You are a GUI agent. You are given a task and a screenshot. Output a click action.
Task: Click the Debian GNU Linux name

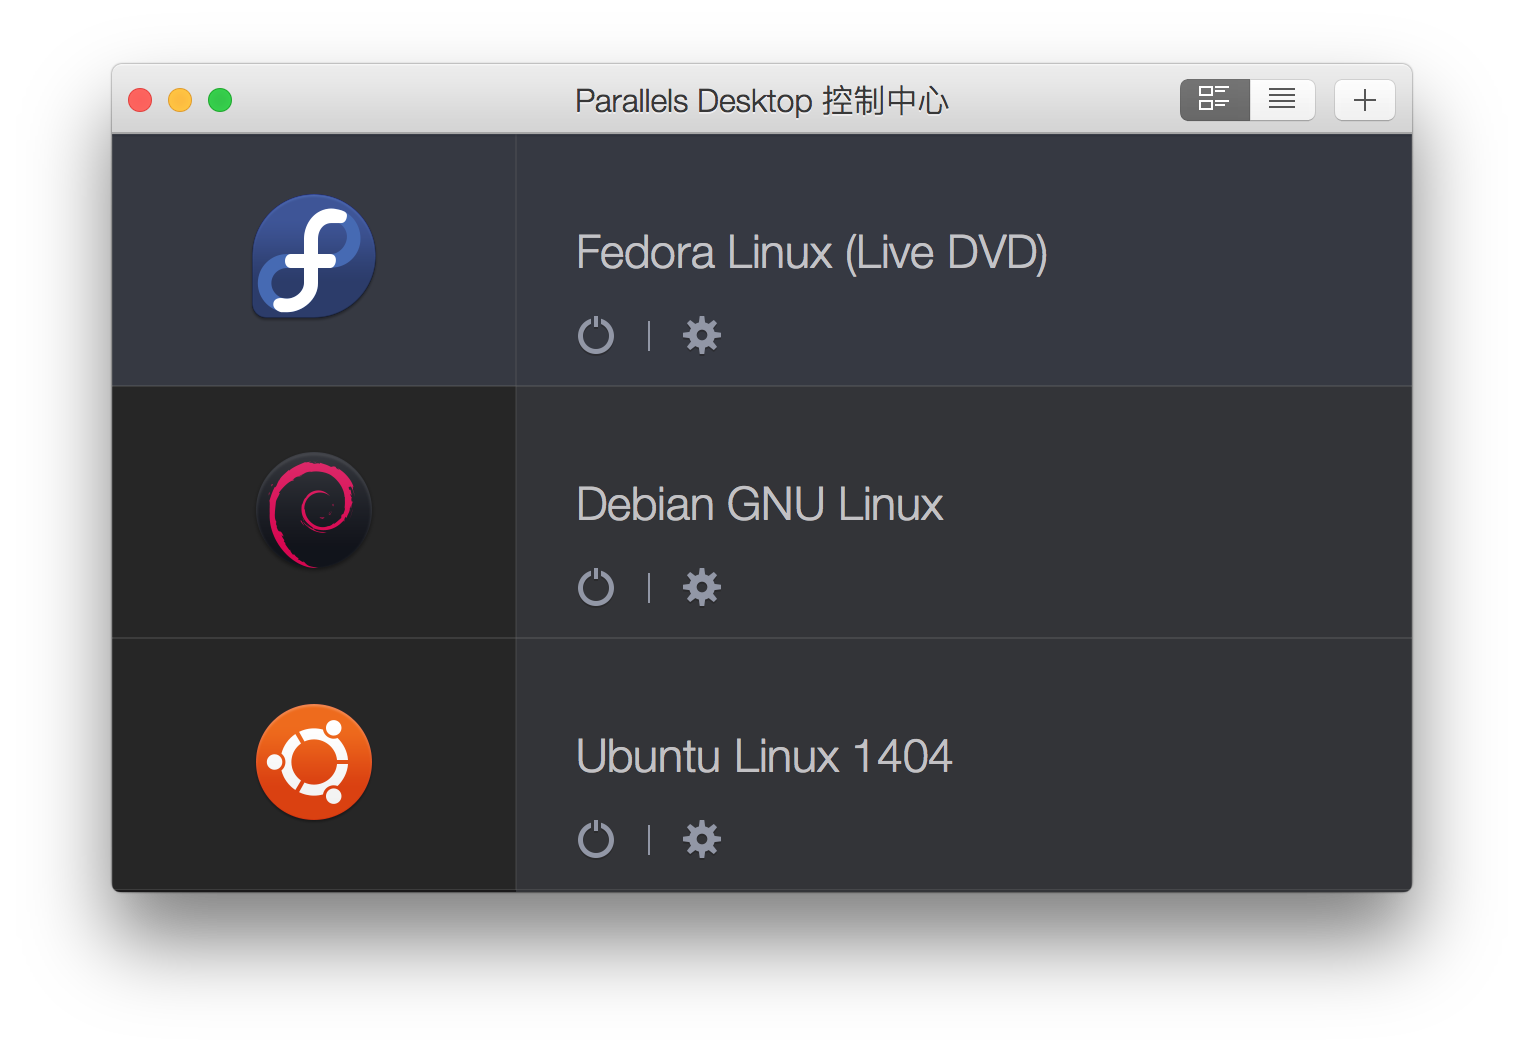pyautogui.click(x=760, y=504)
